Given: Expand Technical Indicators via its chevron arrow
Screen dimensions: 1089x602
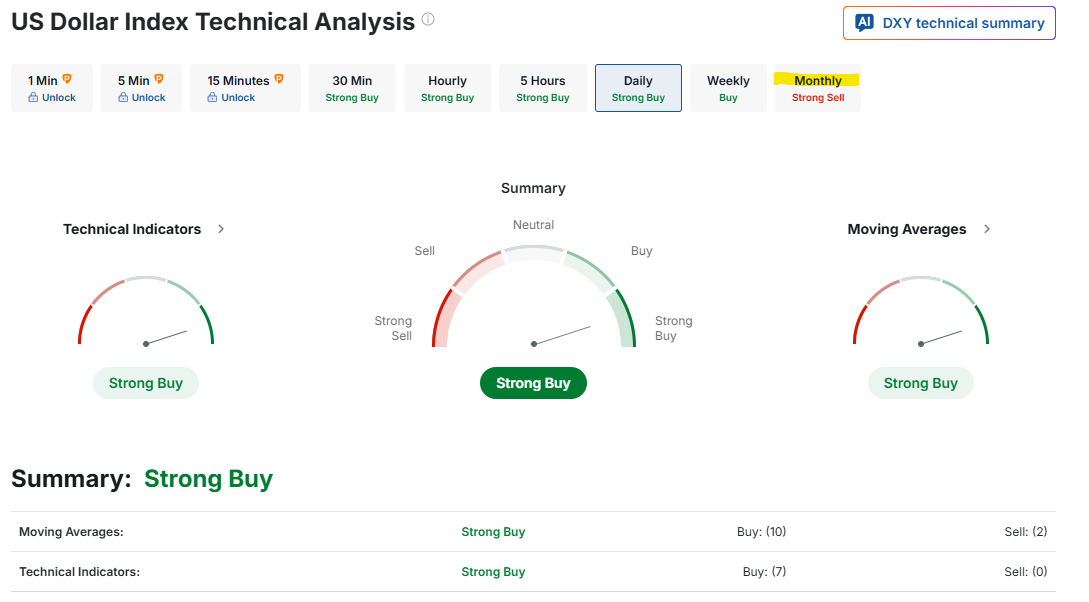Looking at the screenshot, I should click(221, 229).
